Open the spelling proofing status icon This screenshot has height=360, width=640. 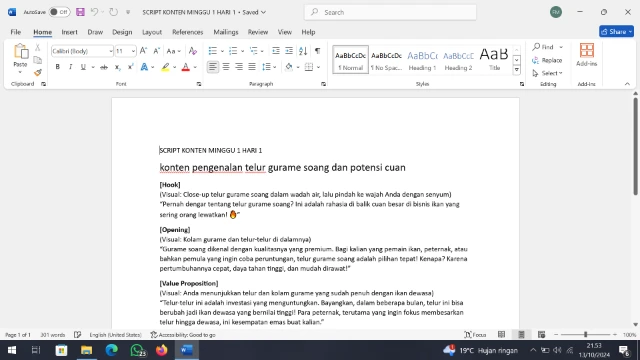(x=78, y=335)
